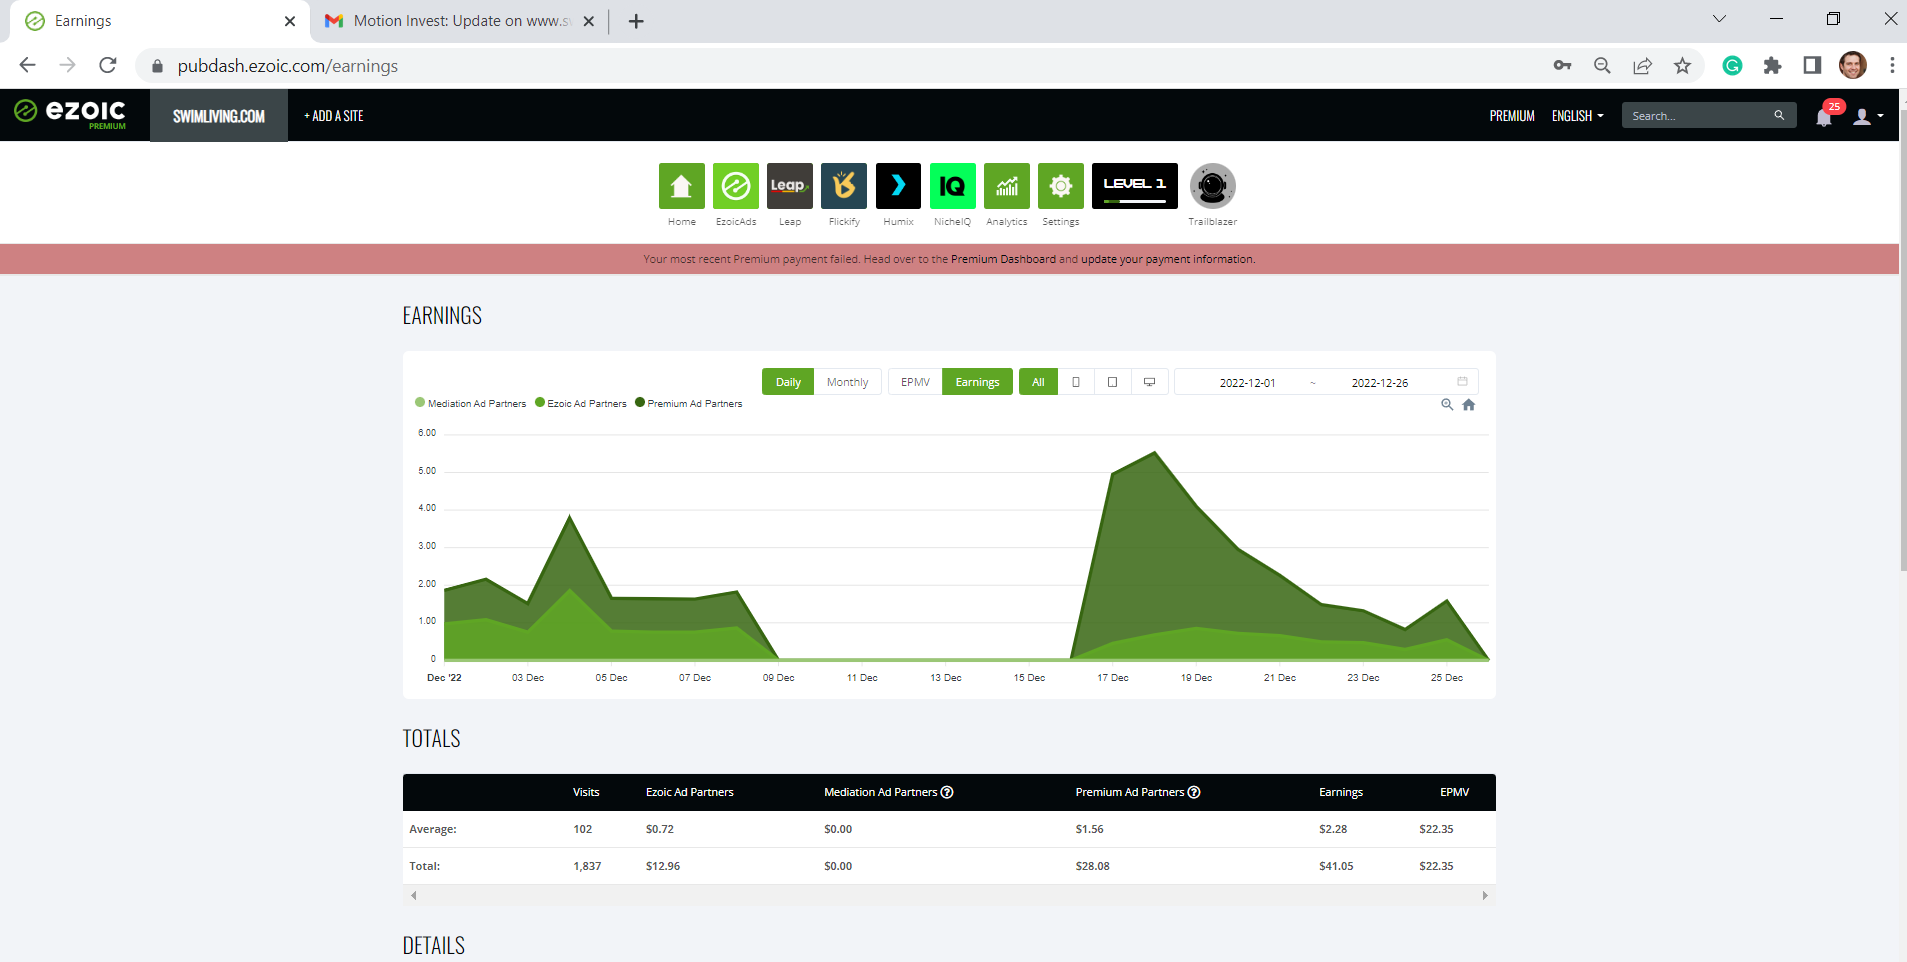Sort totals by Visits column header
Viewport: 1907px width, 962px height.
(x=586, y=792)
